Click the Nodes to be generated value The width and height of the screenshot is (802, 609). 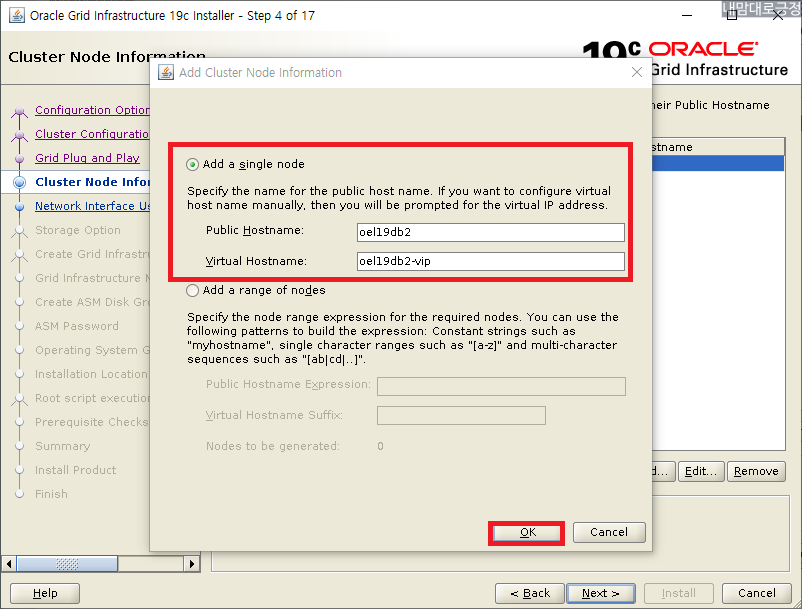pyautogui.click(x=381, y=446)
